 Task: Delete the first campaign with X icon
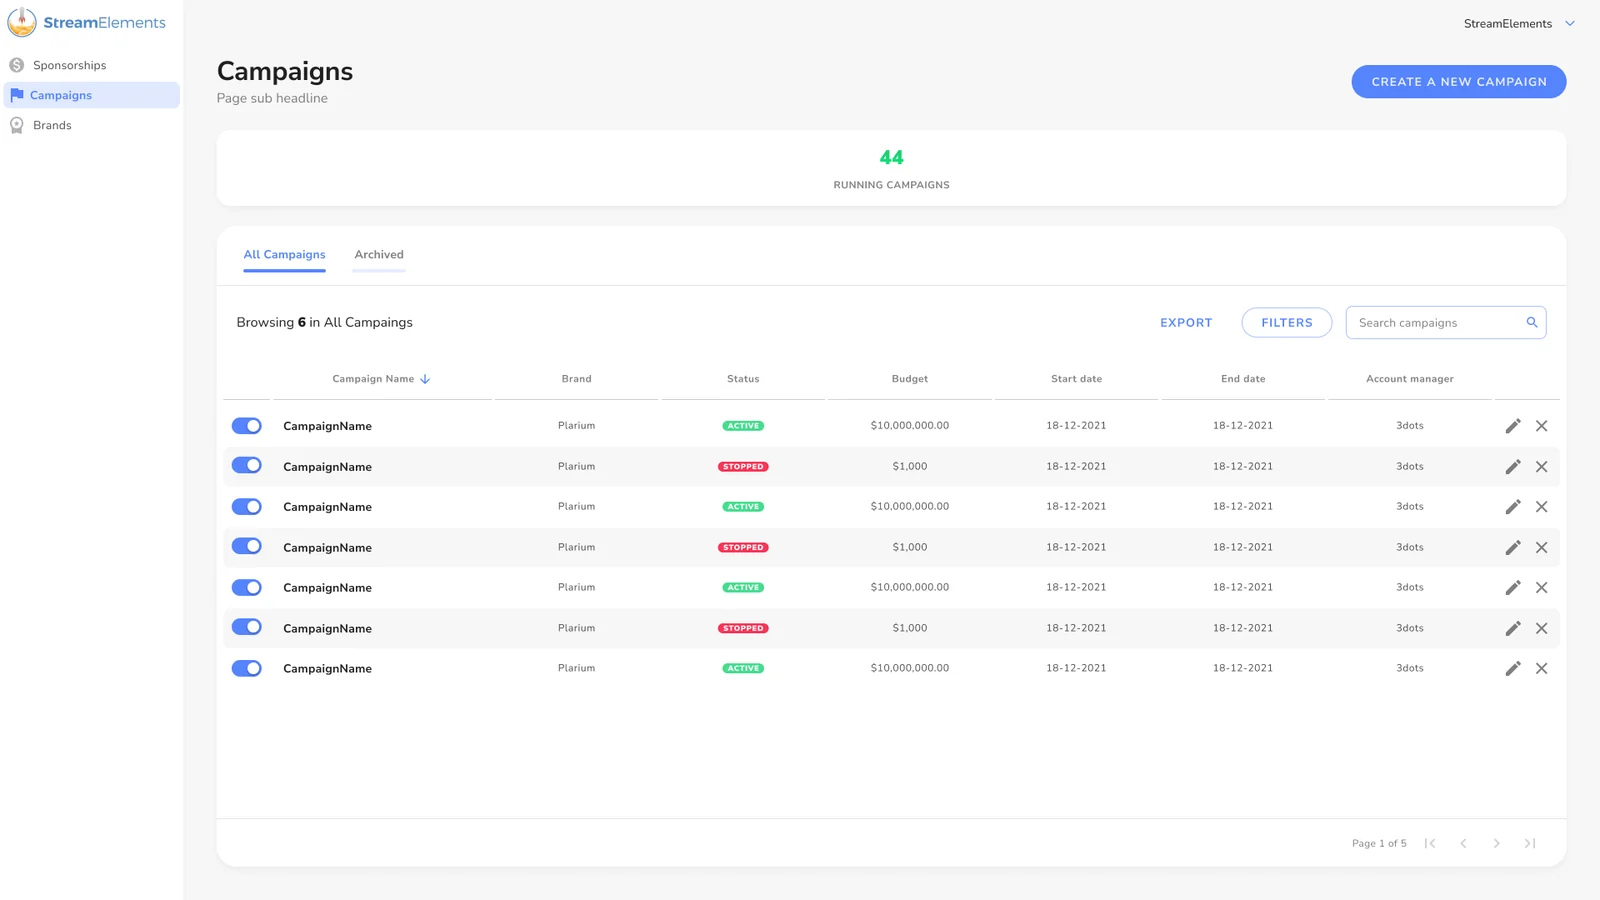[1542, 426]
